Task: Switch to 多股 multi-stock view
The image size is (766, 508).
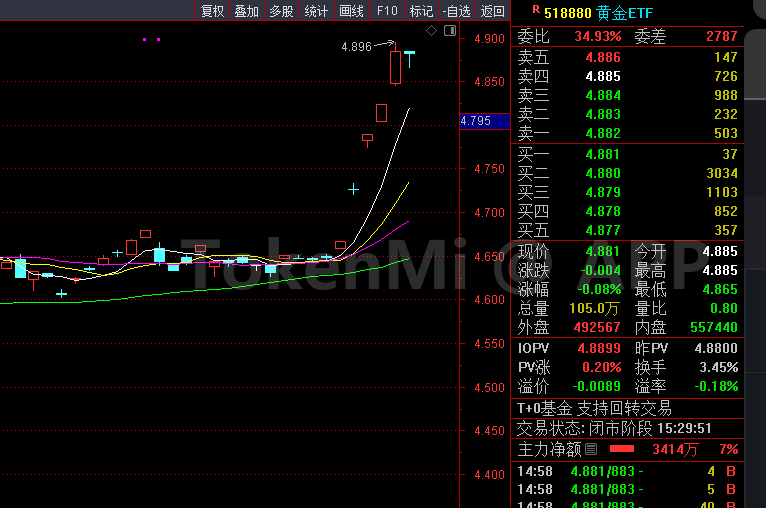Action: [x=281, y=11]
